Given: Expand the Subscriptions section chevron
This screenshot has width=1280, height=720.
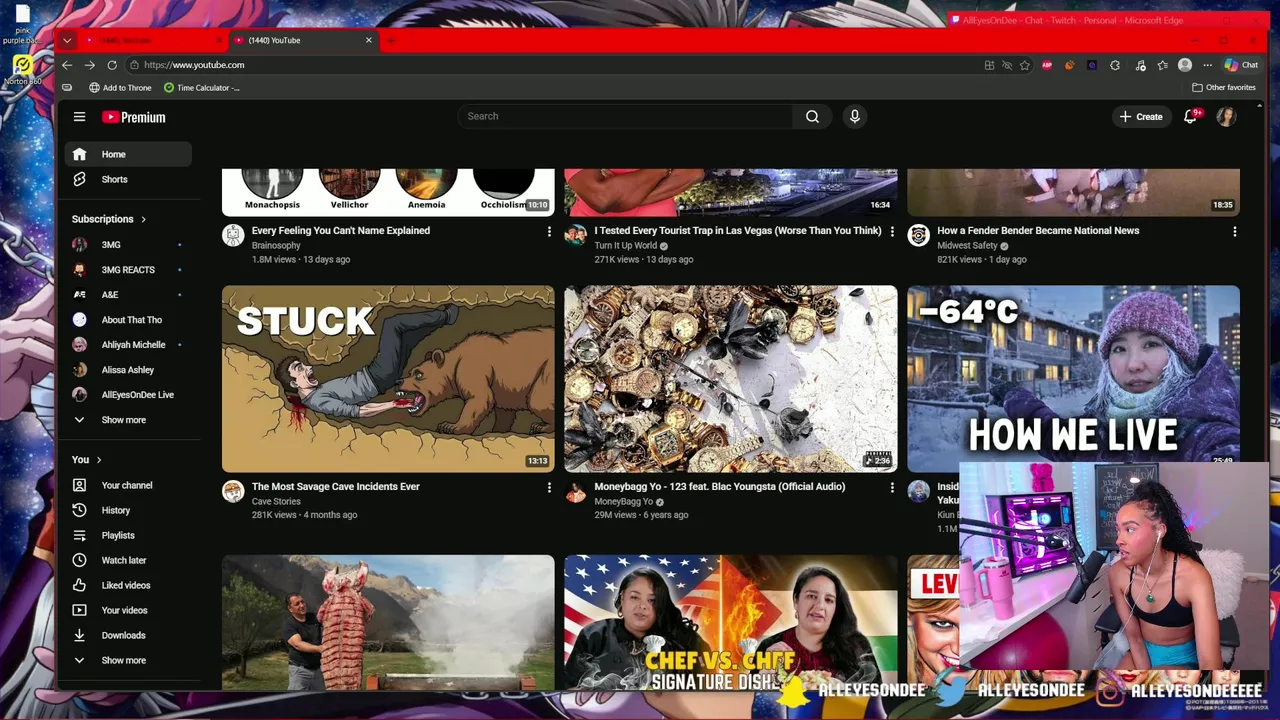Looking at the screenshot, I should point(143,219).
